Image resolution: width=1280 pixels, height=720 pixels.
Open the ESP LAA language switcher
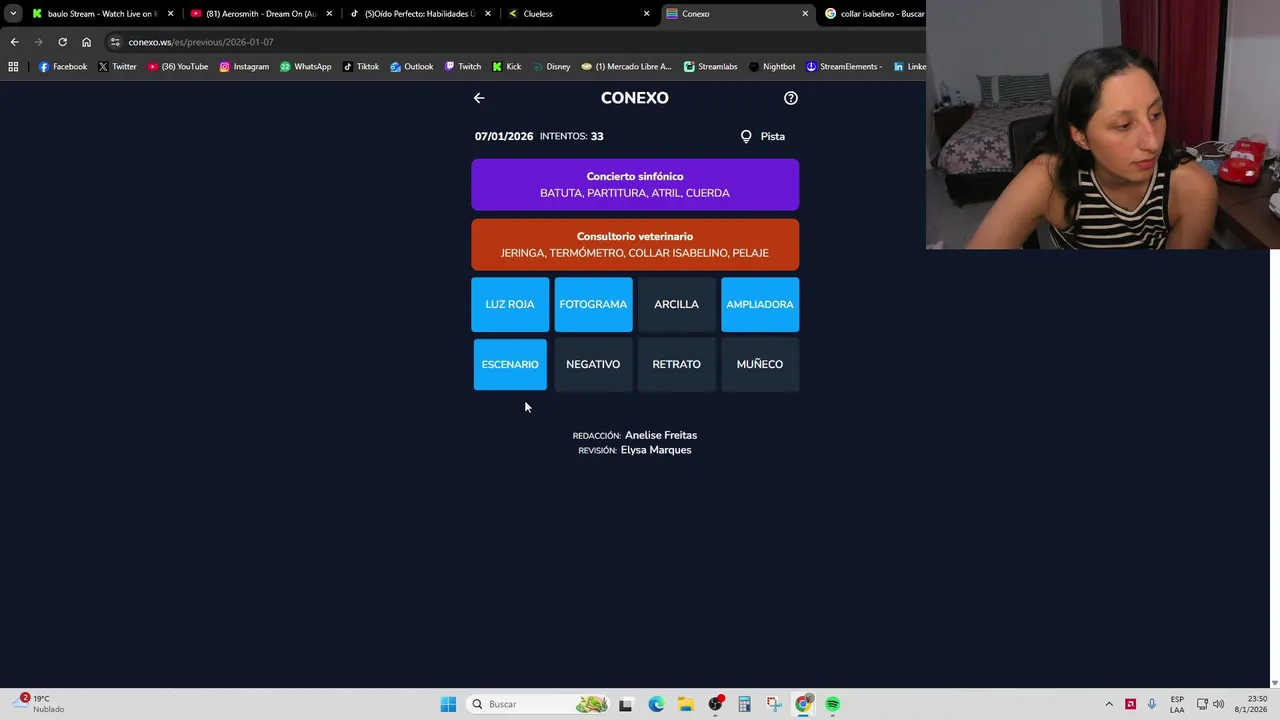point(1177,704)
